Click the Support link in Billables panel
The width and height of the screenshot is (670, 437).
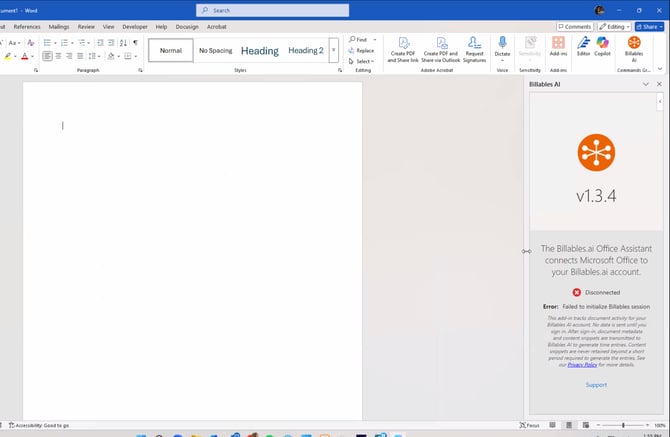pos(596,384)
